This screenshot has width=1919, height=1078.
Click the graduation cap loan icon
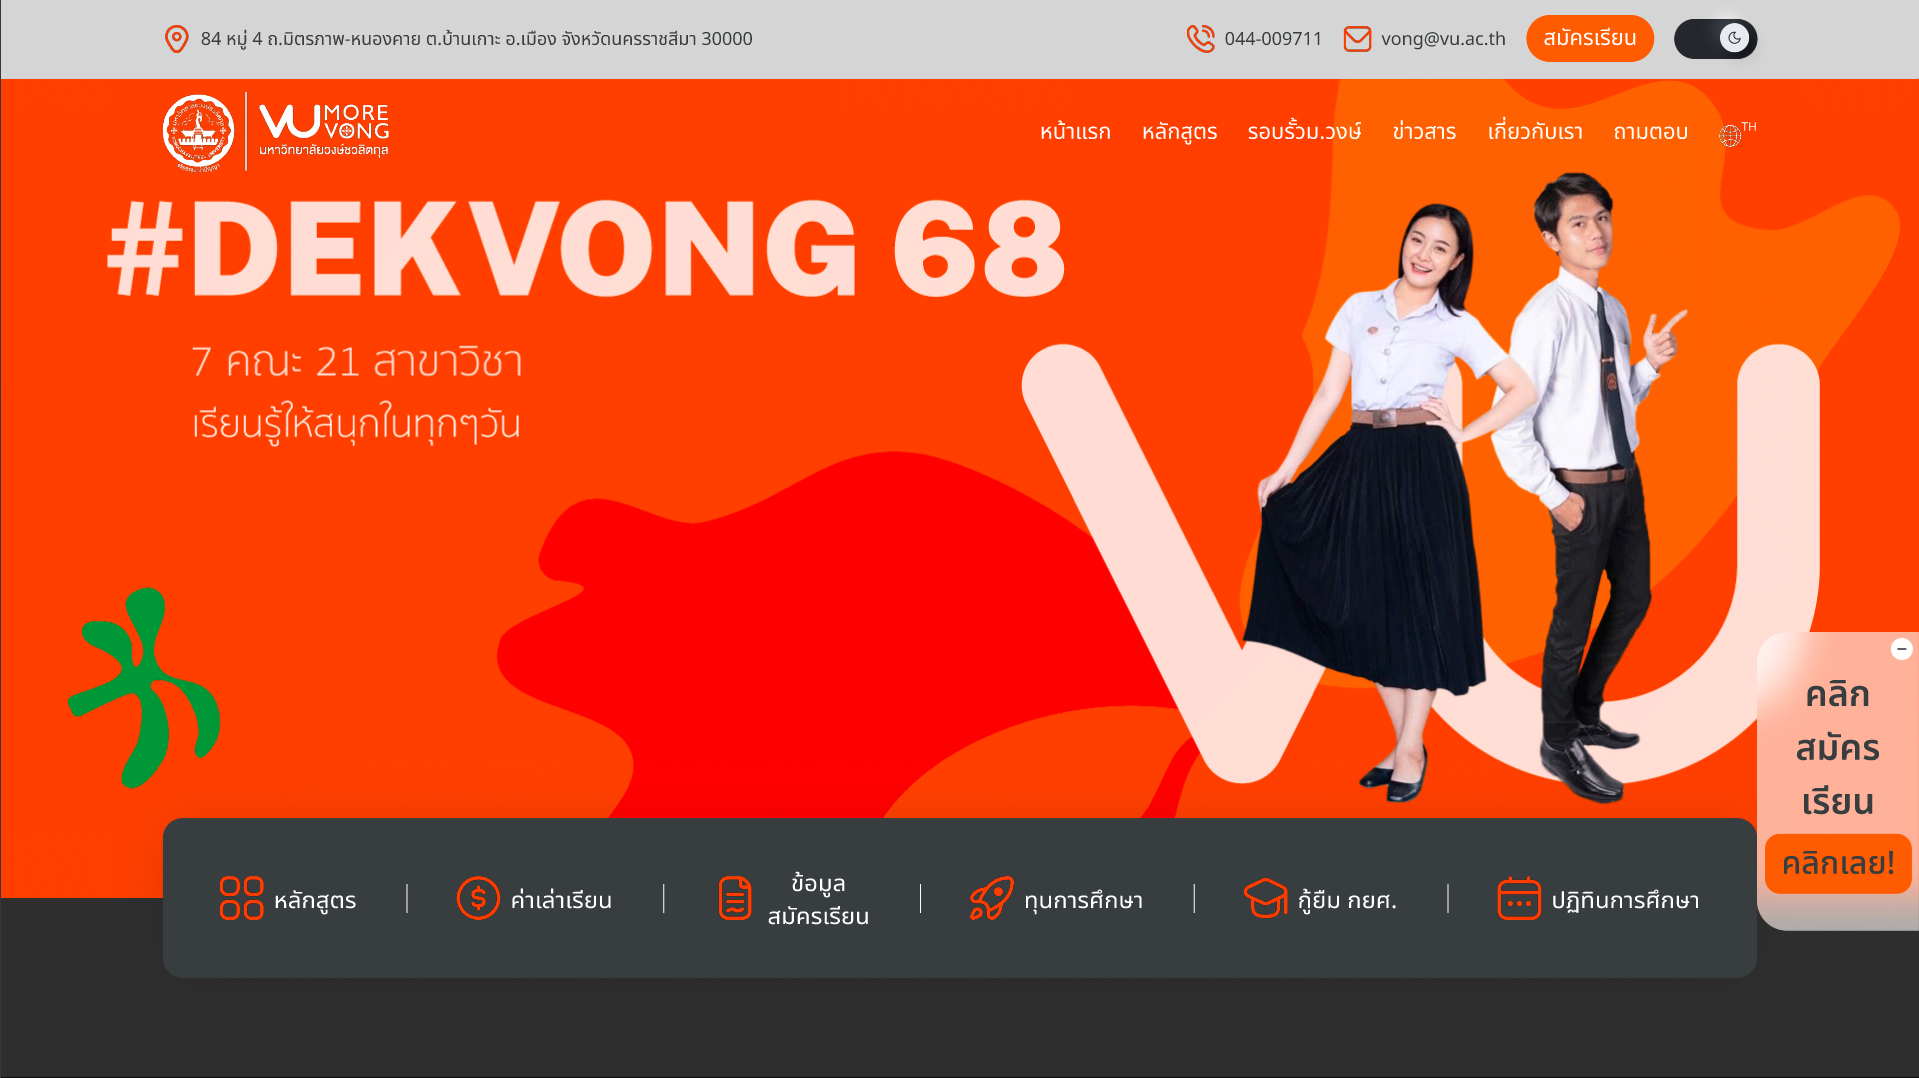1265,898
